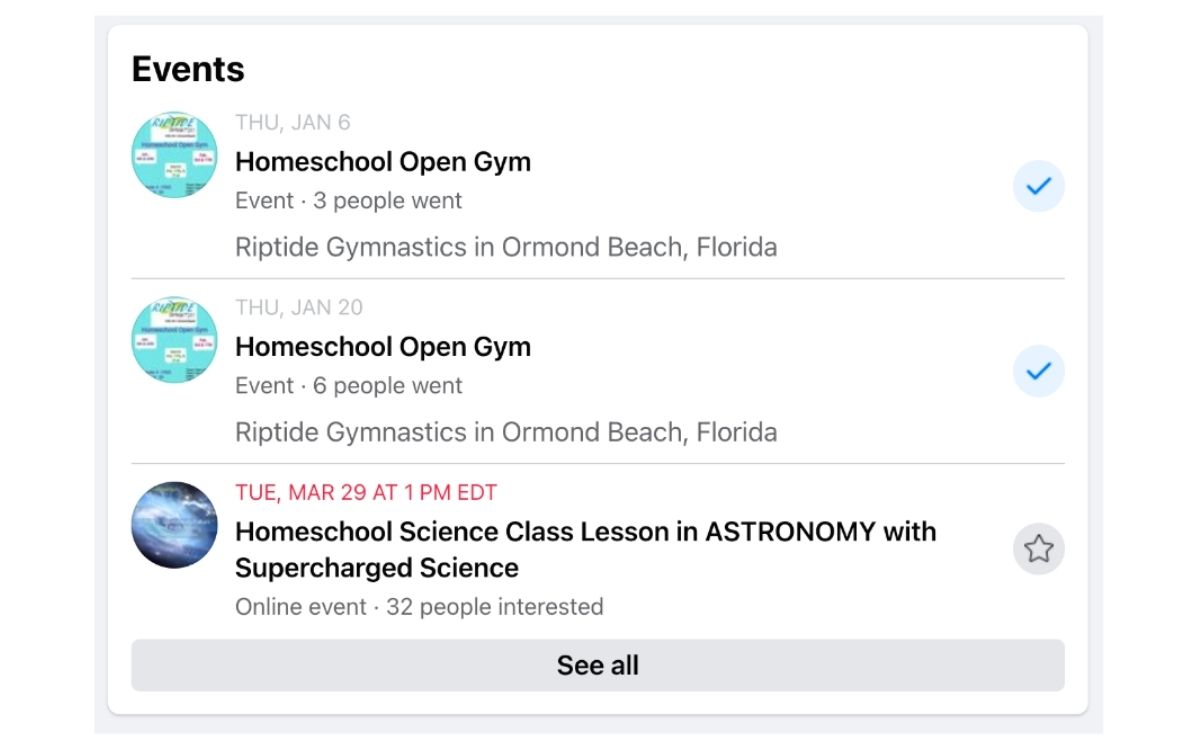This screenshot has height=750, width=1200.
Task: Click the THU, JAN 20 date label
Action: 299,307
